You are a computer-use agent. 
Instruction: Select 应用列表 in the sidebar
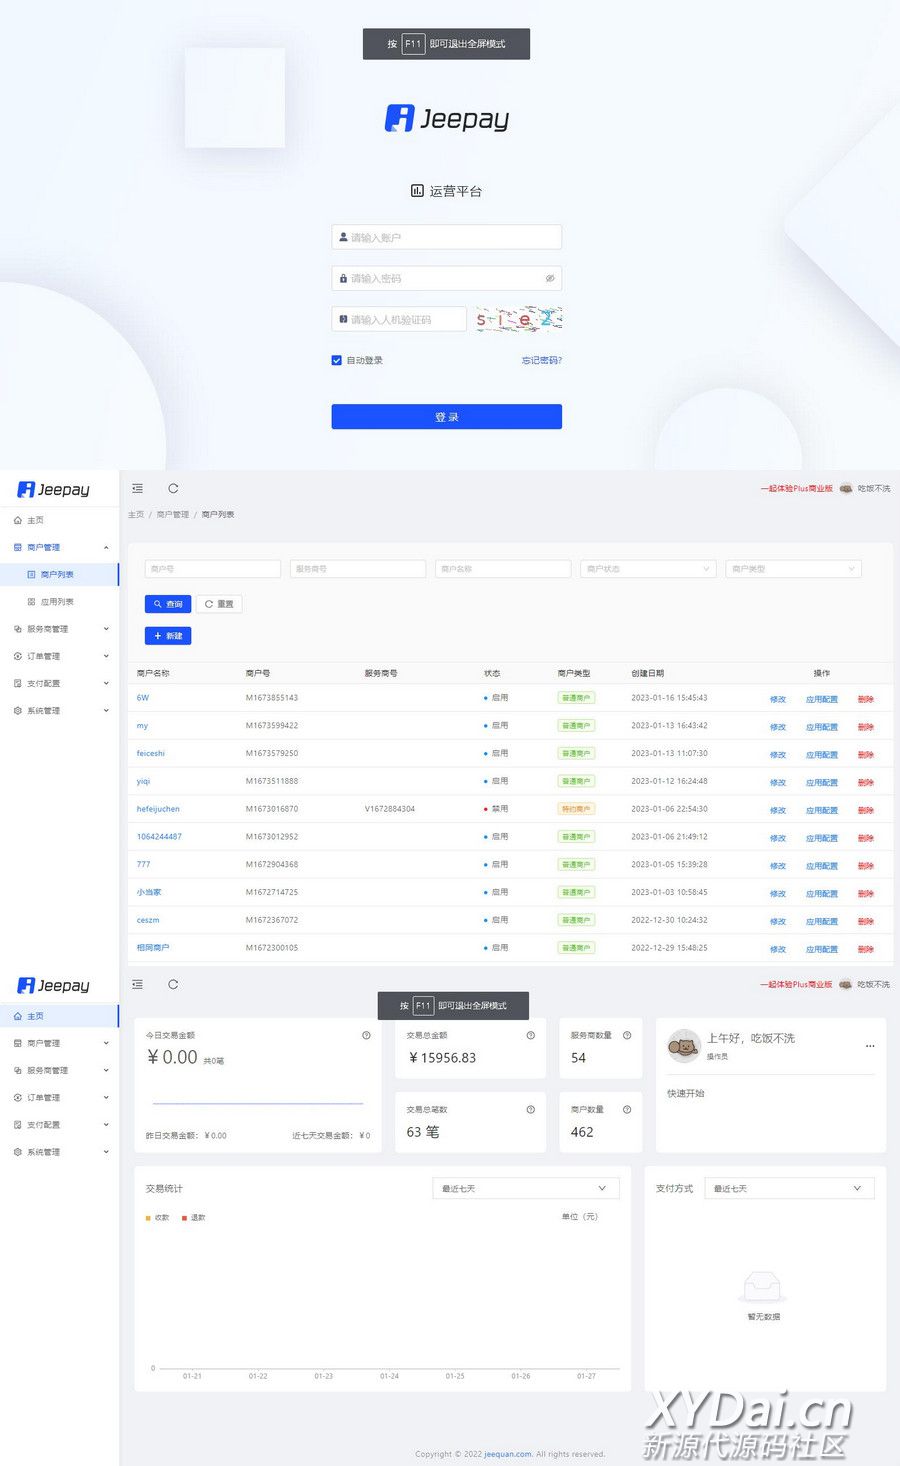coord(57,602)
